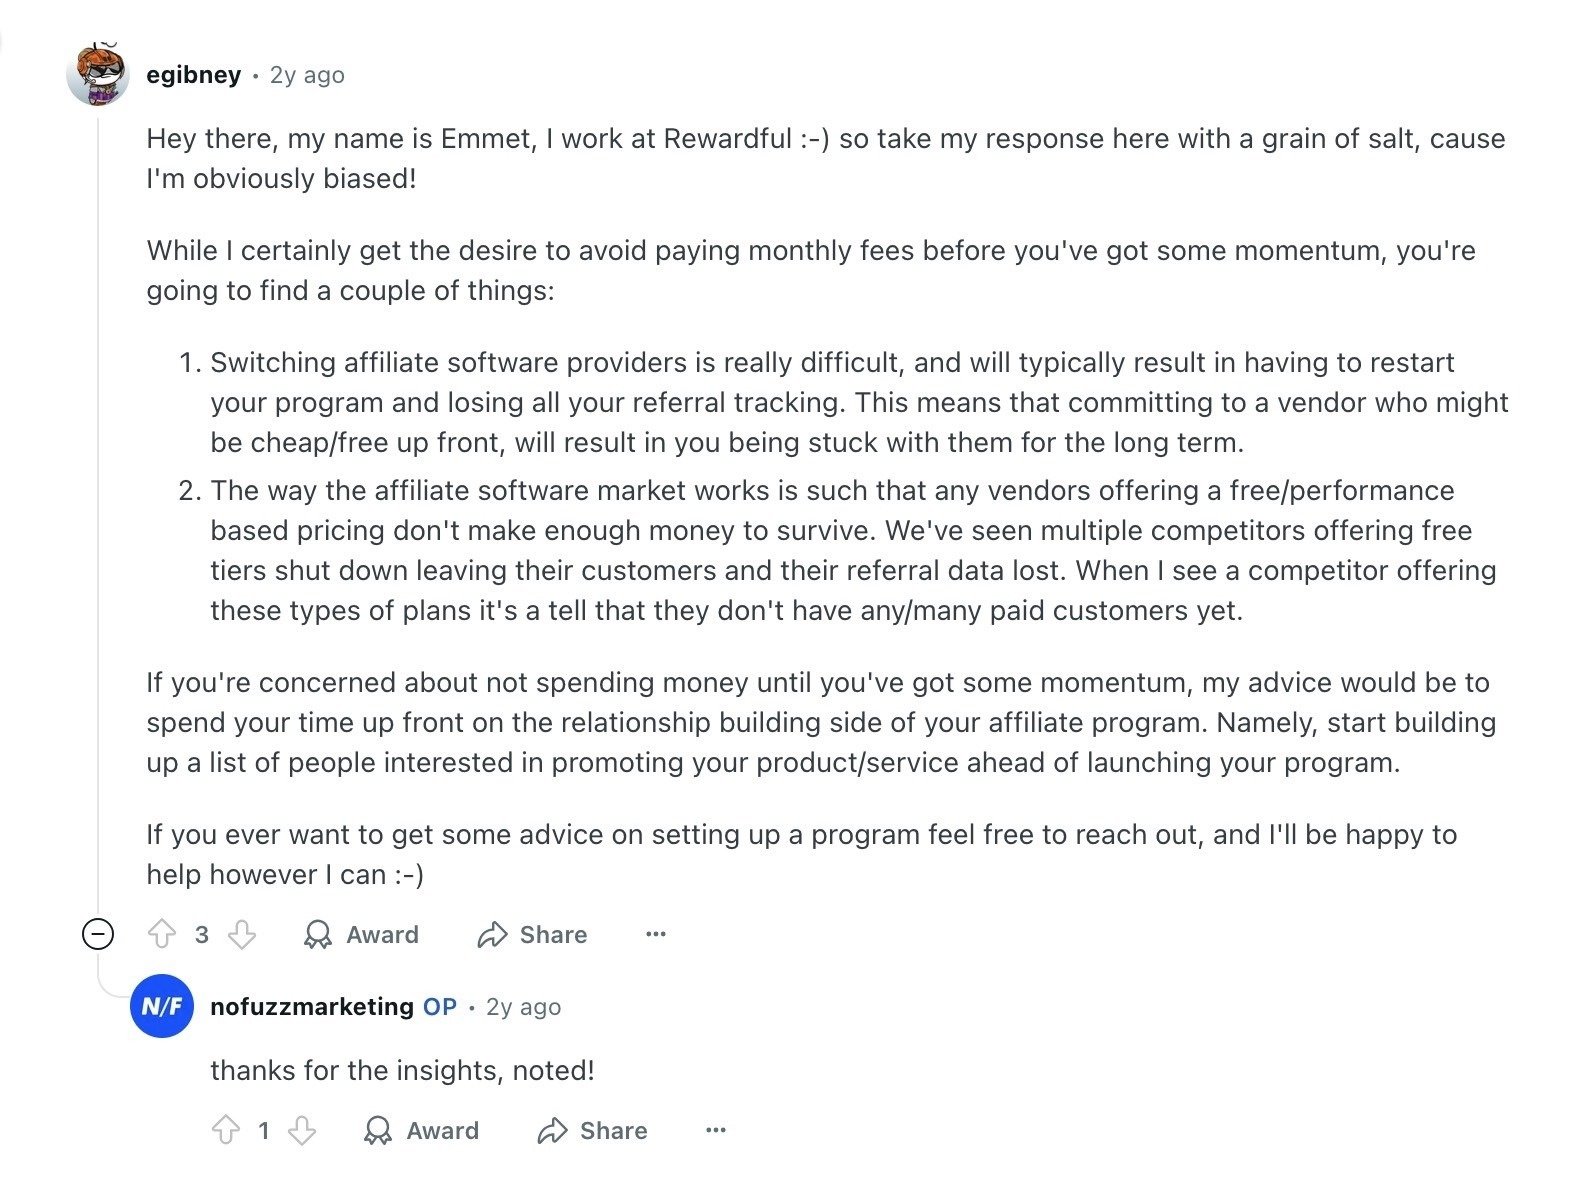The width and height of the screenshot is (1572, 1186).
Task: Upvote nofuzzmarketing's reply
Action: (x=225, y=1130)
